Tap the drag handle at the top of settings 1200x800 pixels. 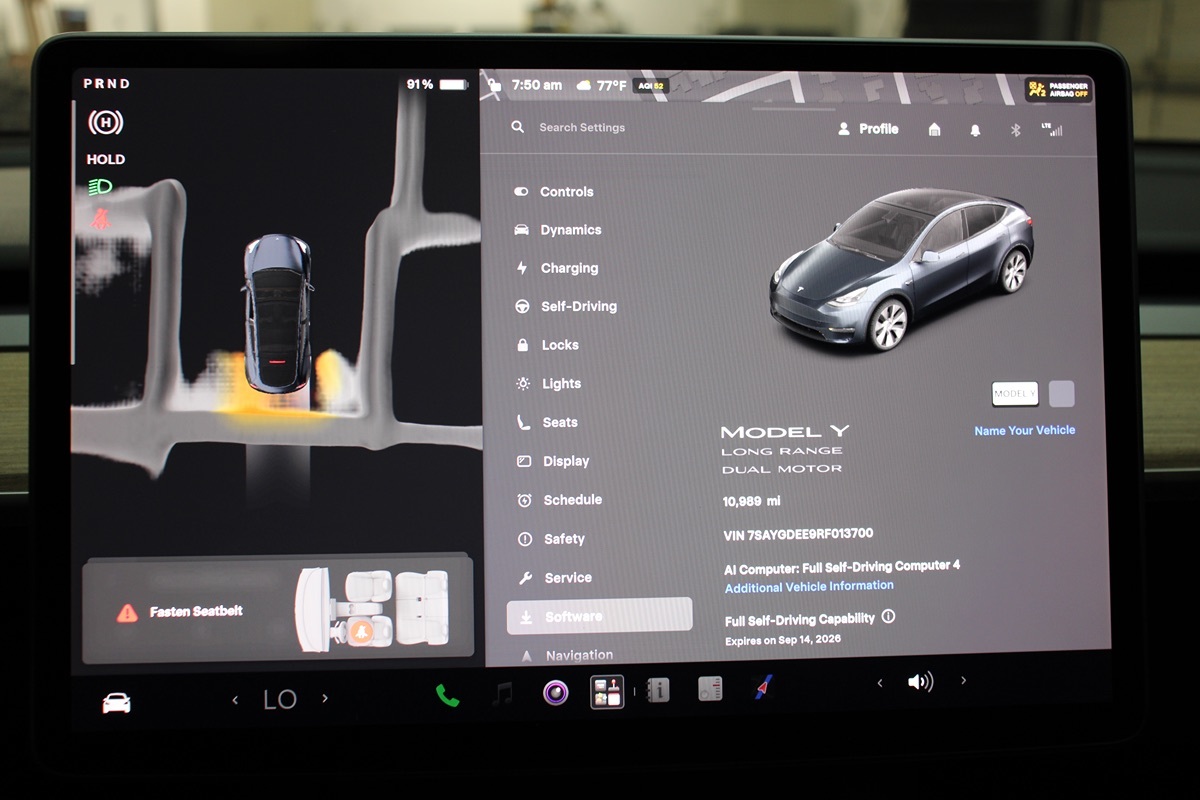(x=794, y=108)
